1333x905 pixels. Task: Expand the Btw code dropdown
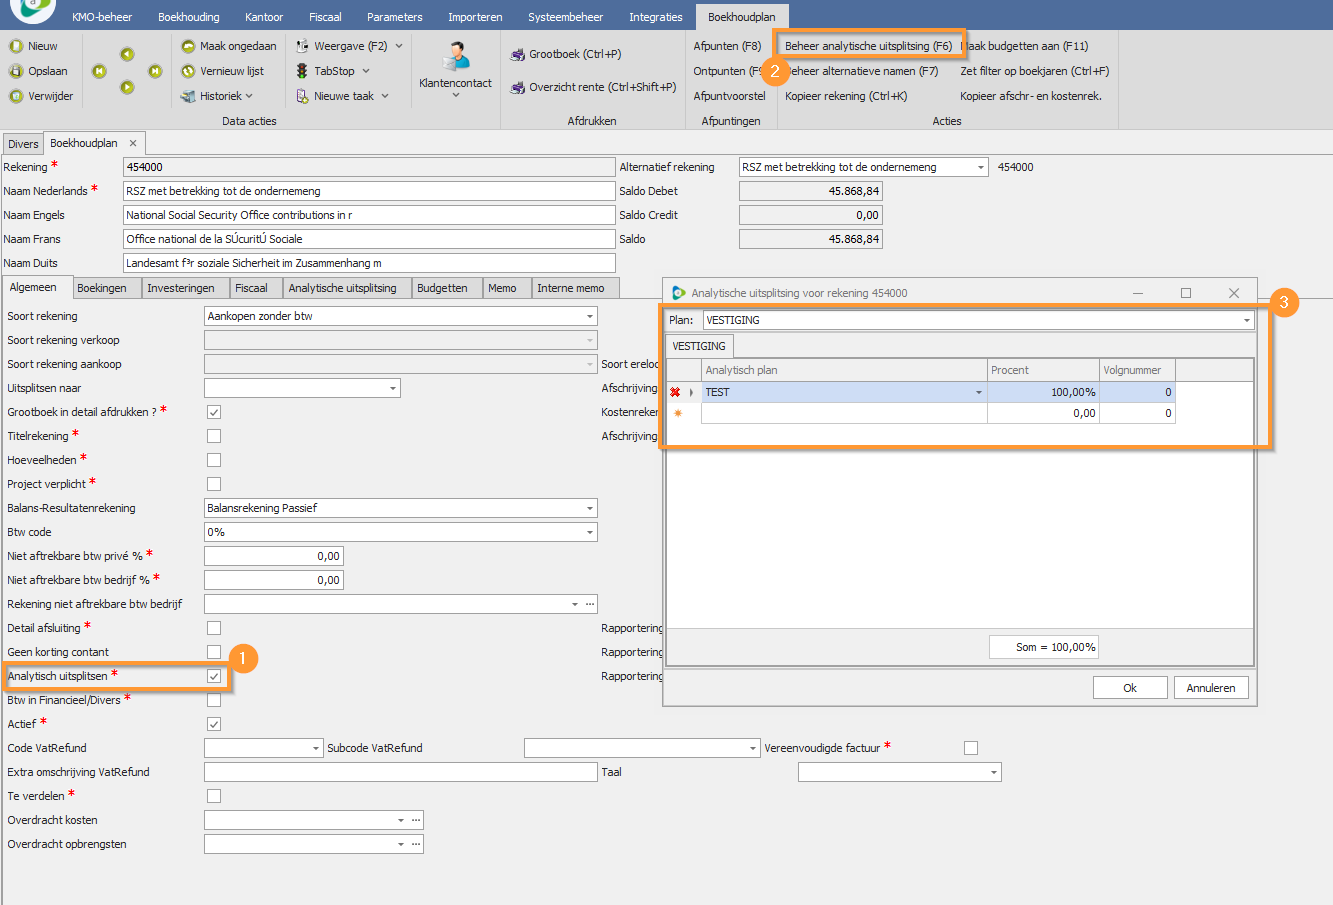coord(589,532)
